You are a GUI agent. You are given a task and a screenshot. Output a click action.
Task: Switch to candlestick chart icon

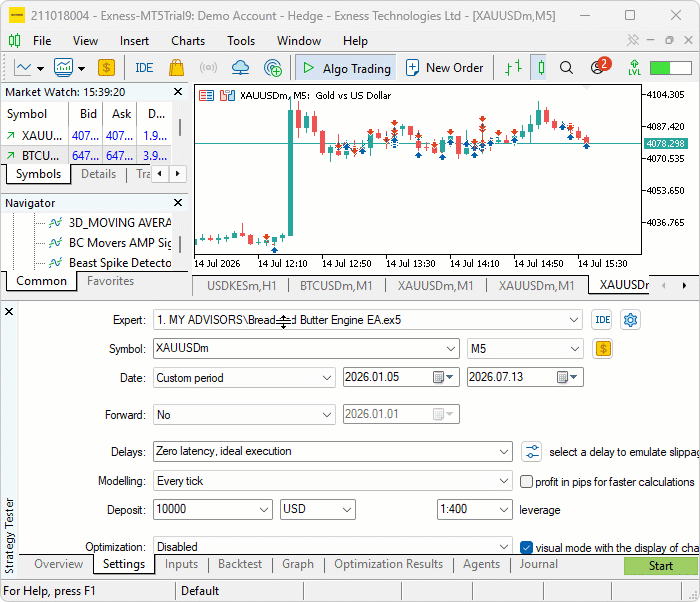coord(541,68)
